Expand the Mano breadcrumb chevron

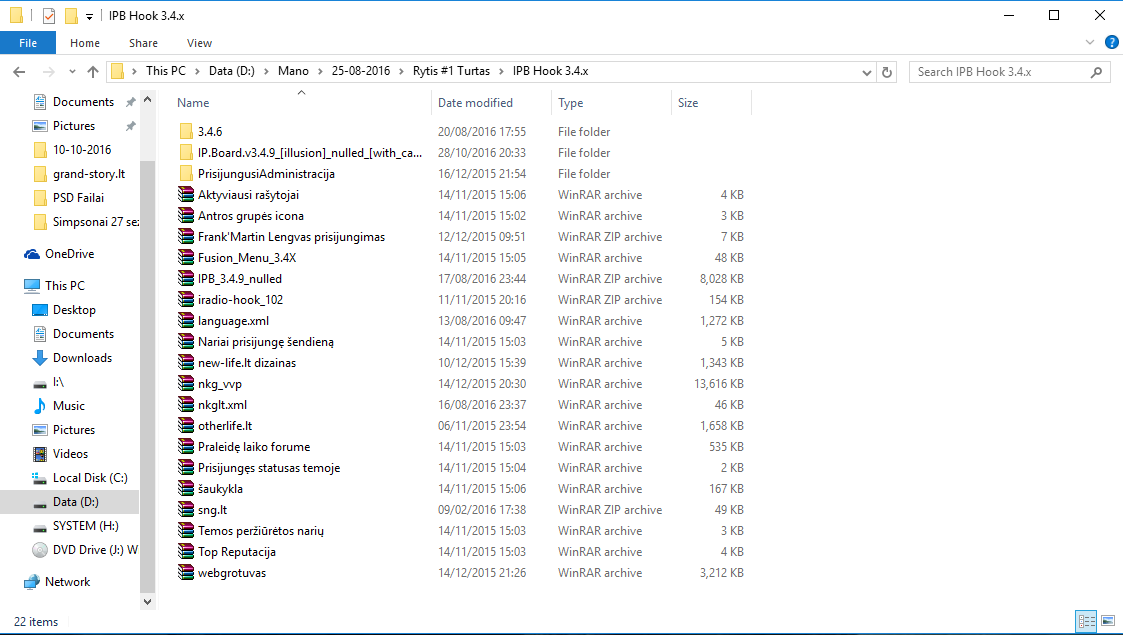tap(320, 71)
